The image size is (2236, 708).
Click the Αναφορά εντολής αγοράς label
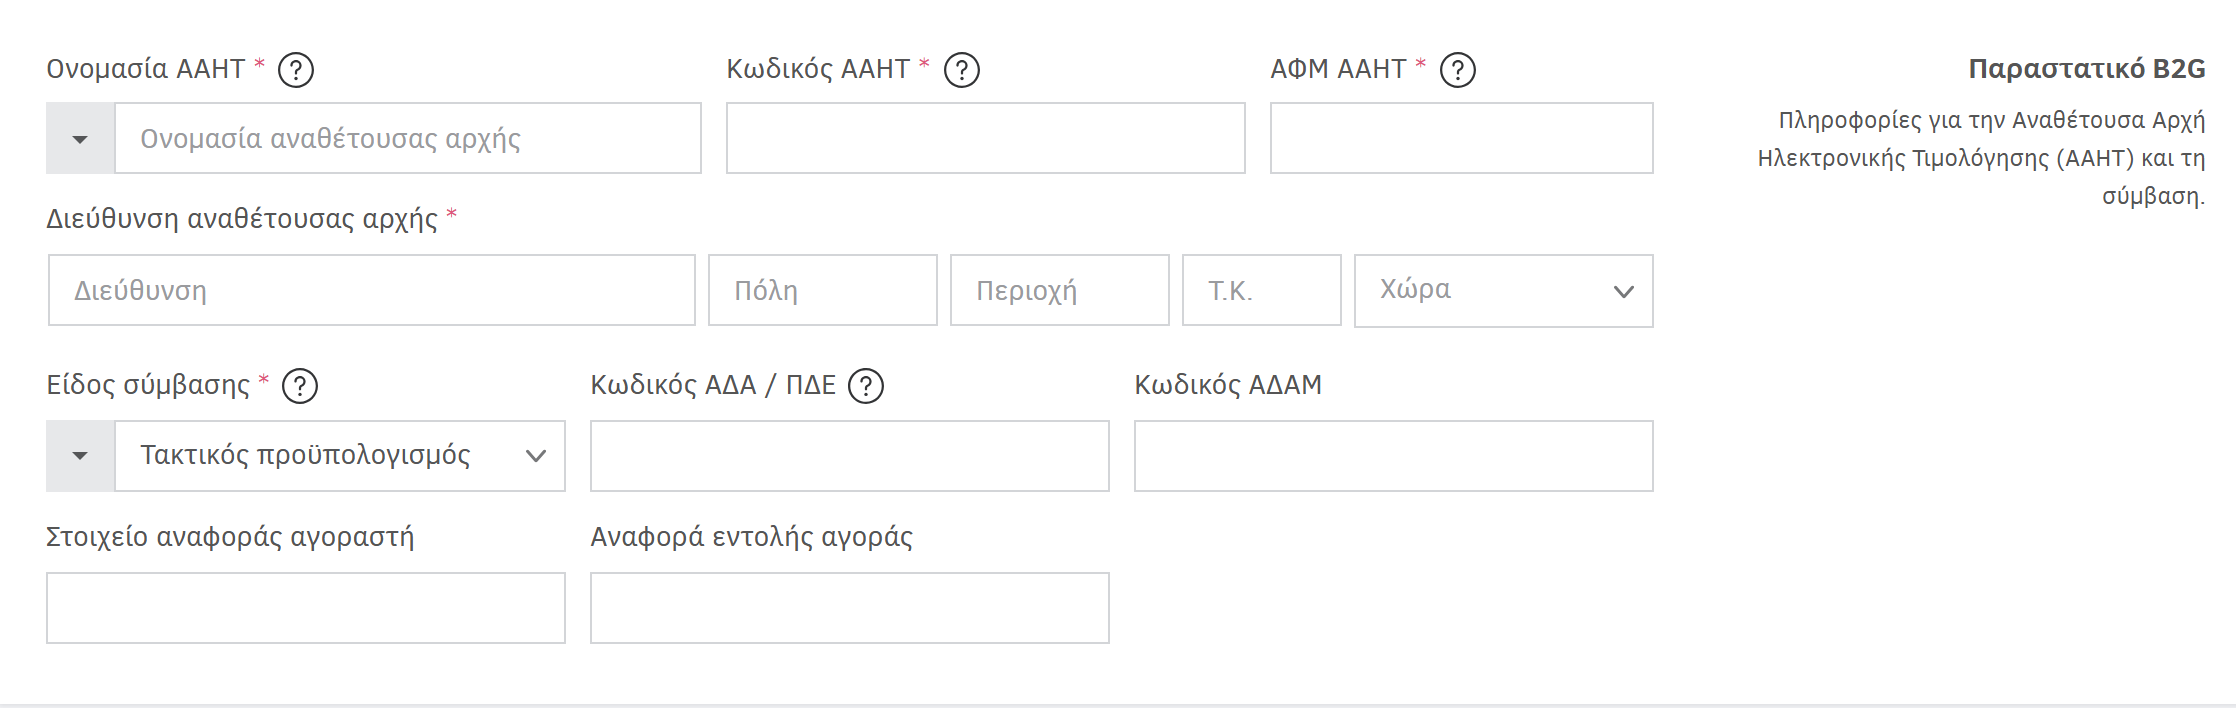tap(752, 537)
